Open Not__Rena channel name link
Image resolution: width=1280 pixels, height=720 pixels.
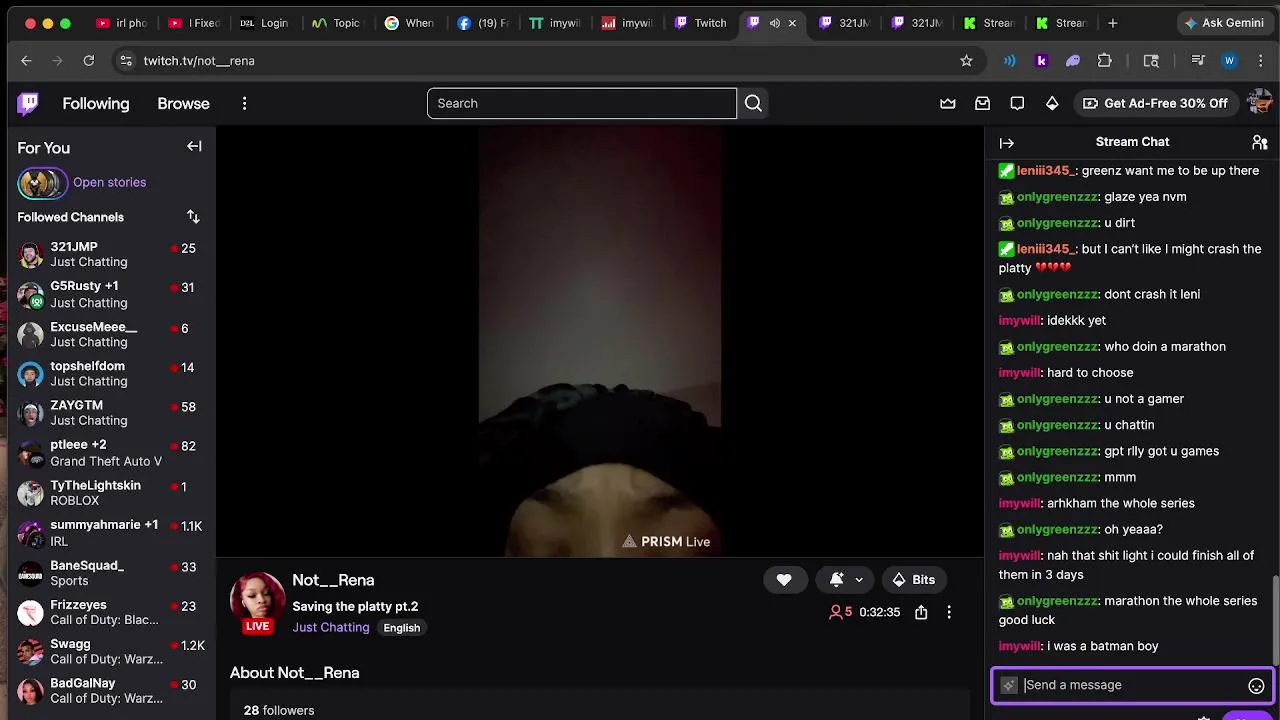point(333,580)
